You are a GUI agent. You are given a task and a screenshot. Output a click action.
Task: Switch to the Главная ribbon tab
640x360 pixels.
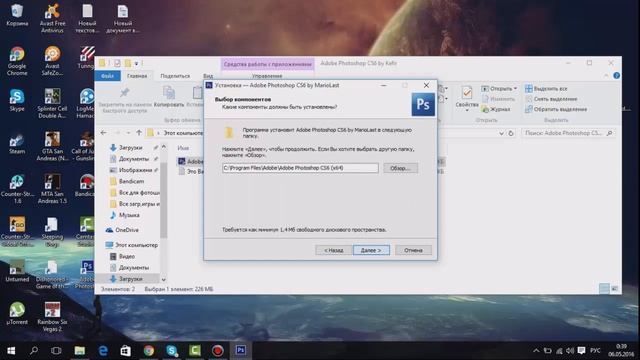[137, 76]
